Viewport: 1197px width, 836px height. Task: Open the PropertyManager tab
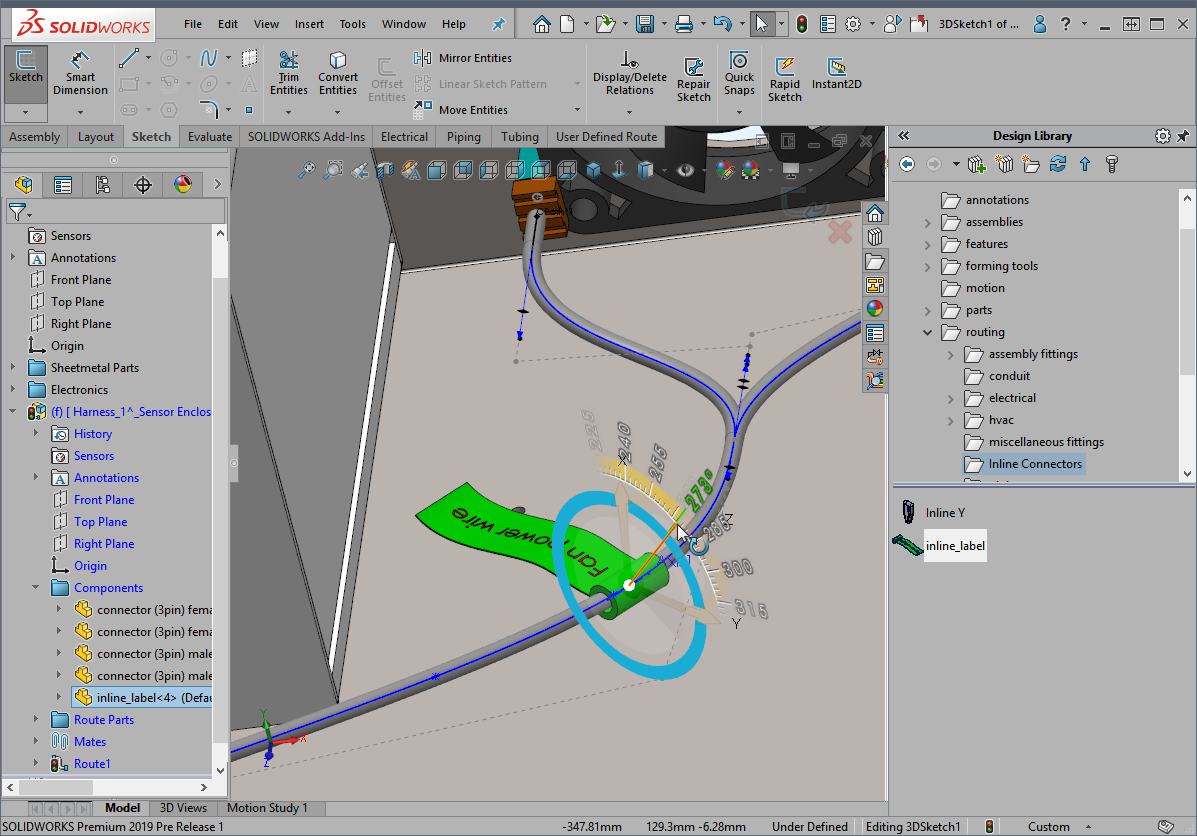63,185
